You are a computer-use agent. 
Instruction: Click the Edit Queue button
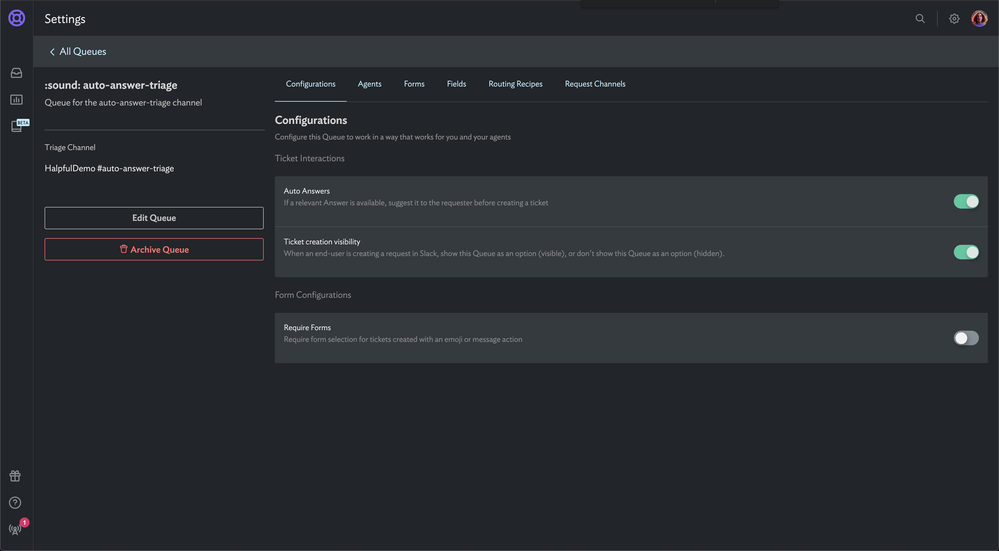154,218
